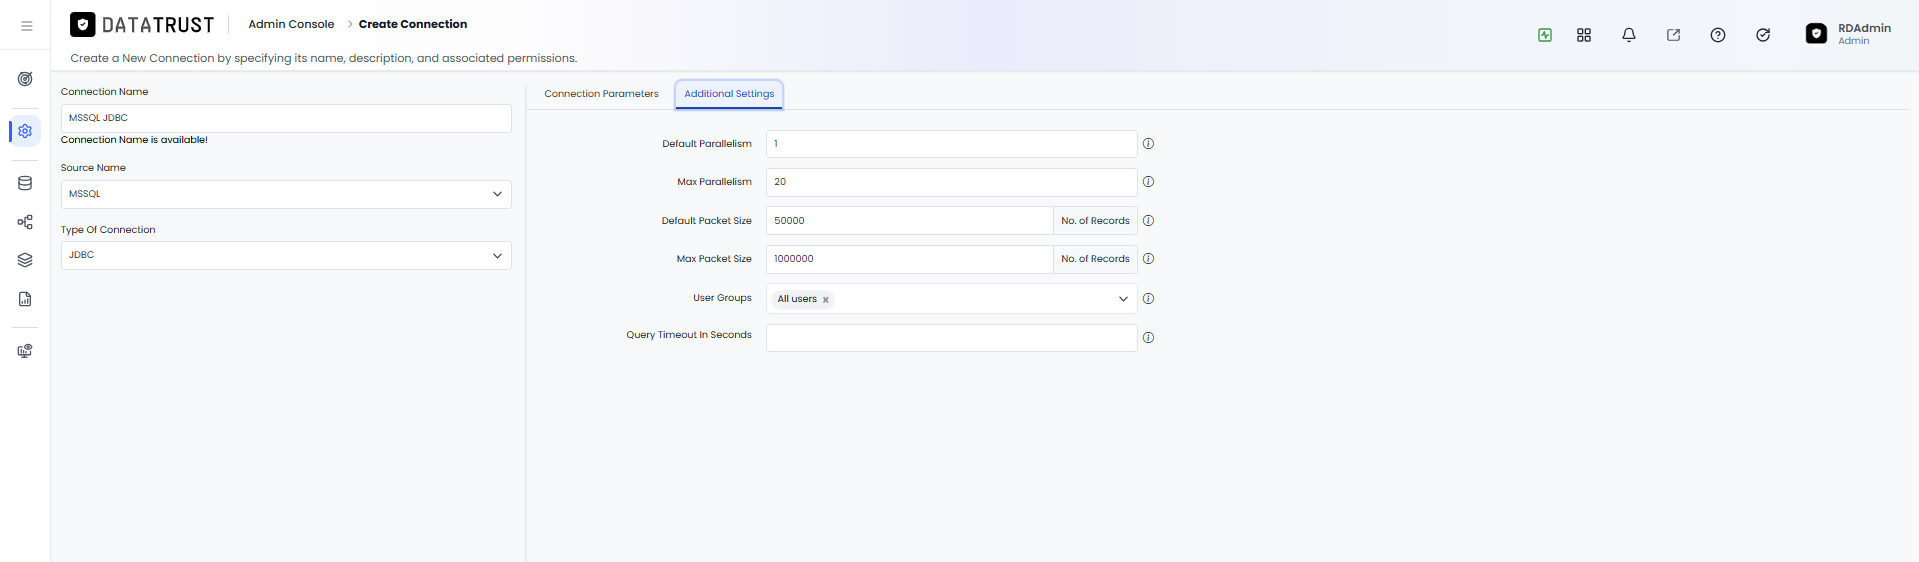Screen dimensions: 1919x562
Task: Open the database sidebar icon
Action: (x=25, y=183)
